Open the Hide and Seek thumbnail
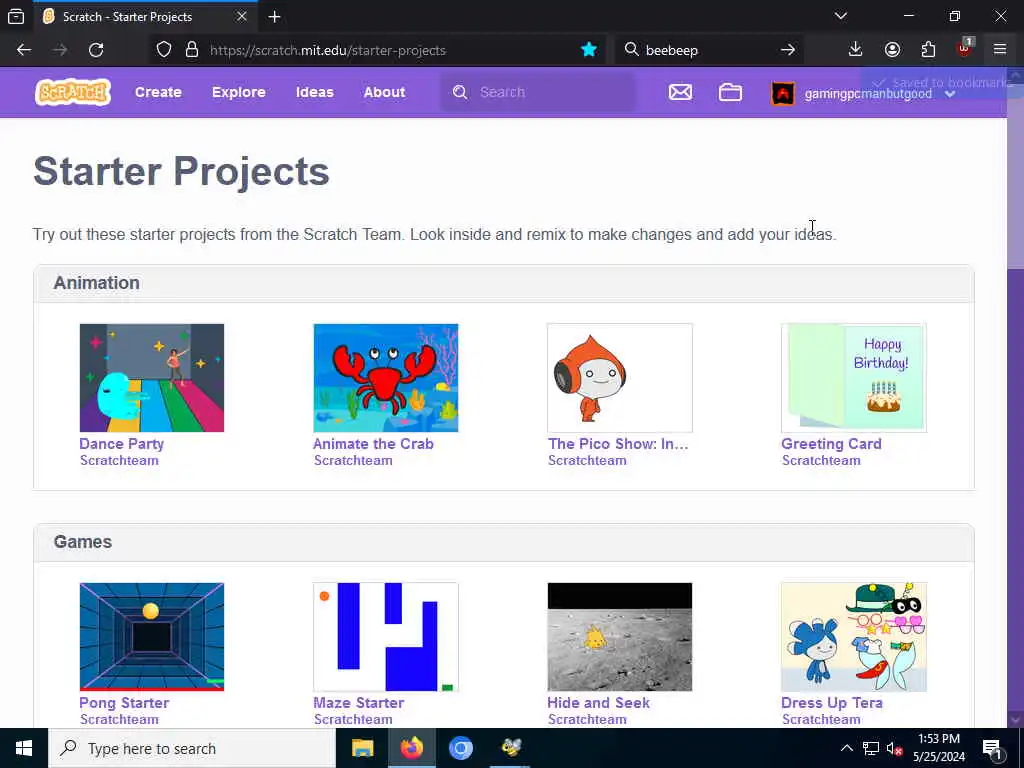 [620, 637]
